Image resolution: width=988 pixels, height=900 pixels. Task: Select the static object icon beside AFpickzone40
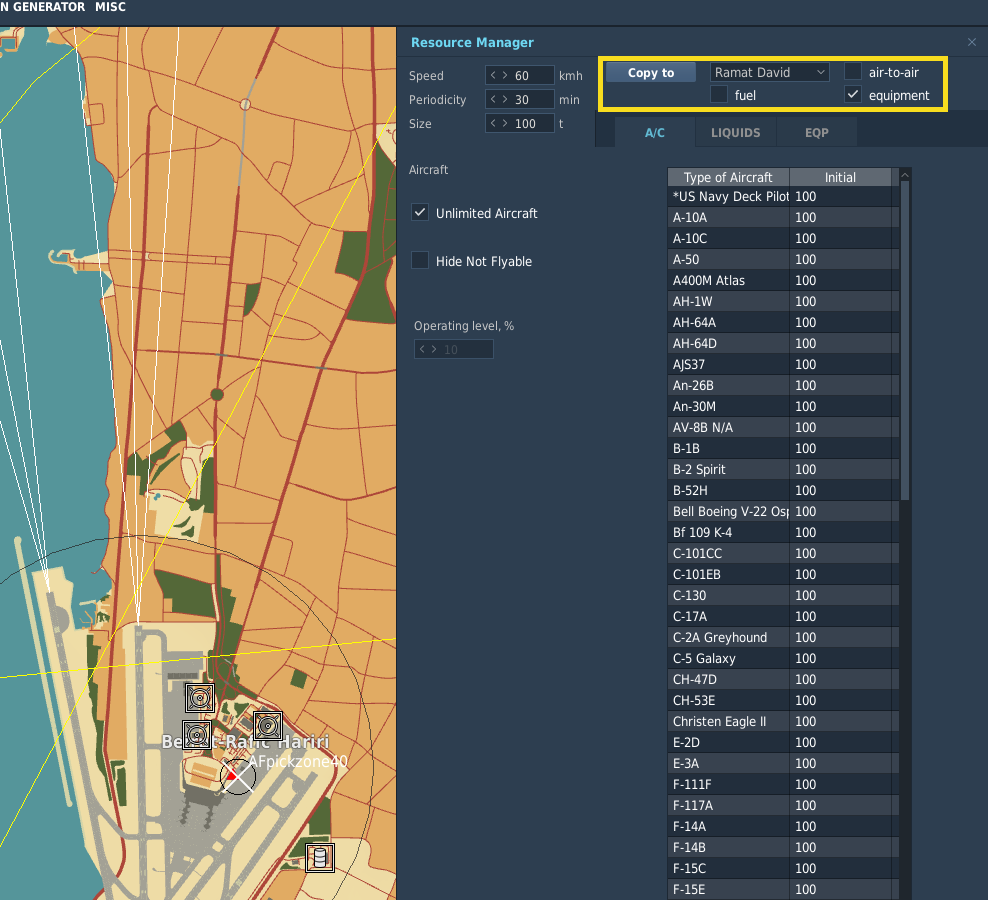268,726
